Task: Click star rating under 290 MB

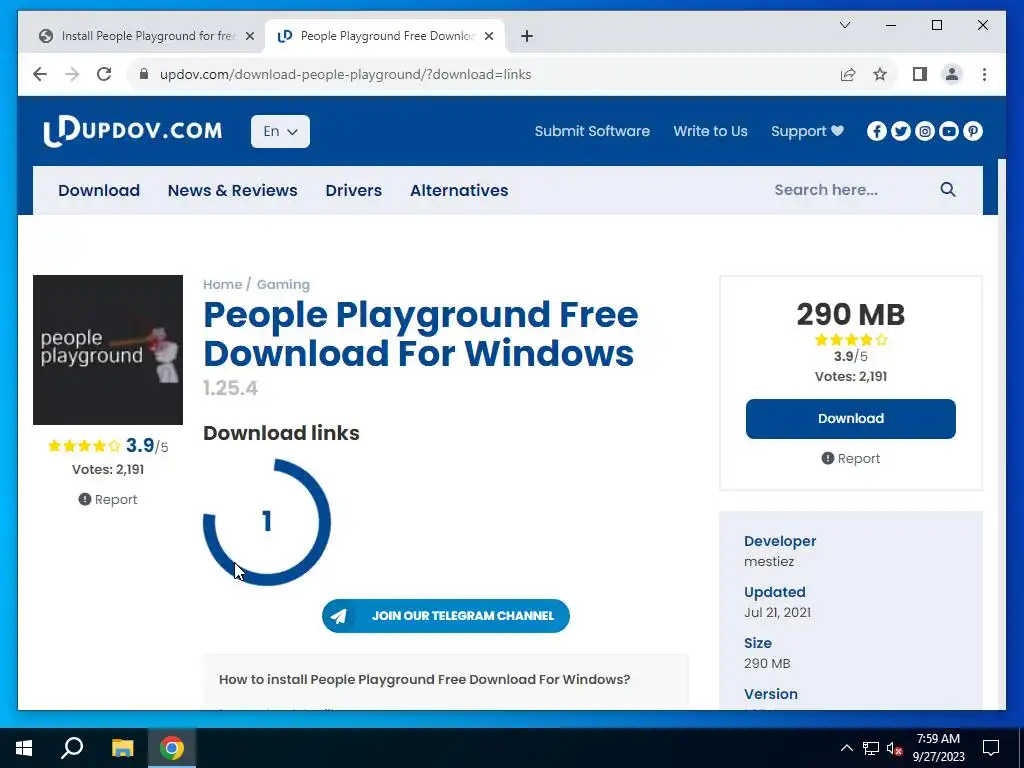Action: click(x=850, y=340)
